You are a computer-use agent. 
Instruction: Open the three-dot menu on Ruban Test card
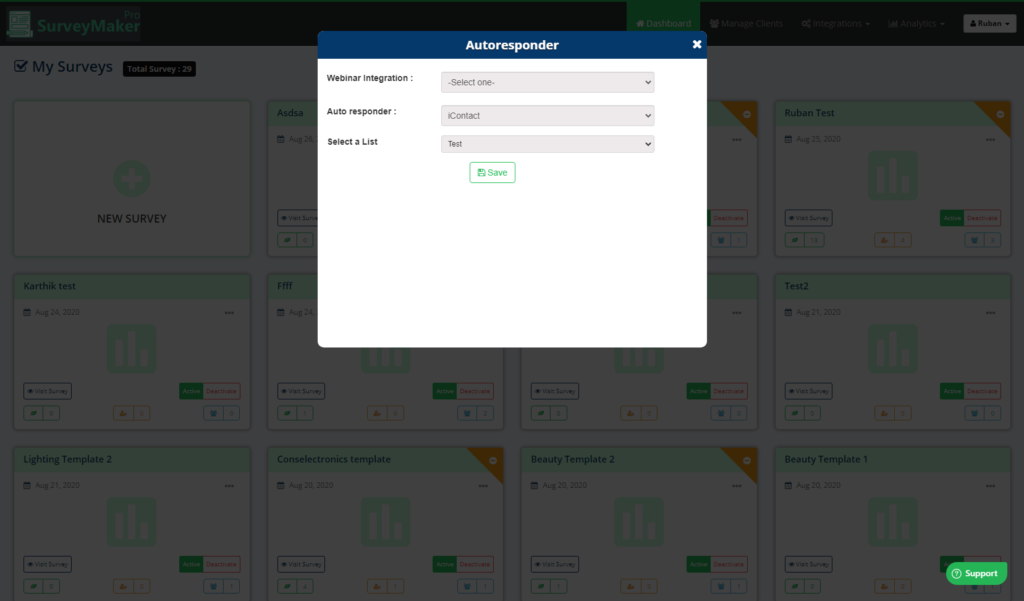tap(991, 140)
